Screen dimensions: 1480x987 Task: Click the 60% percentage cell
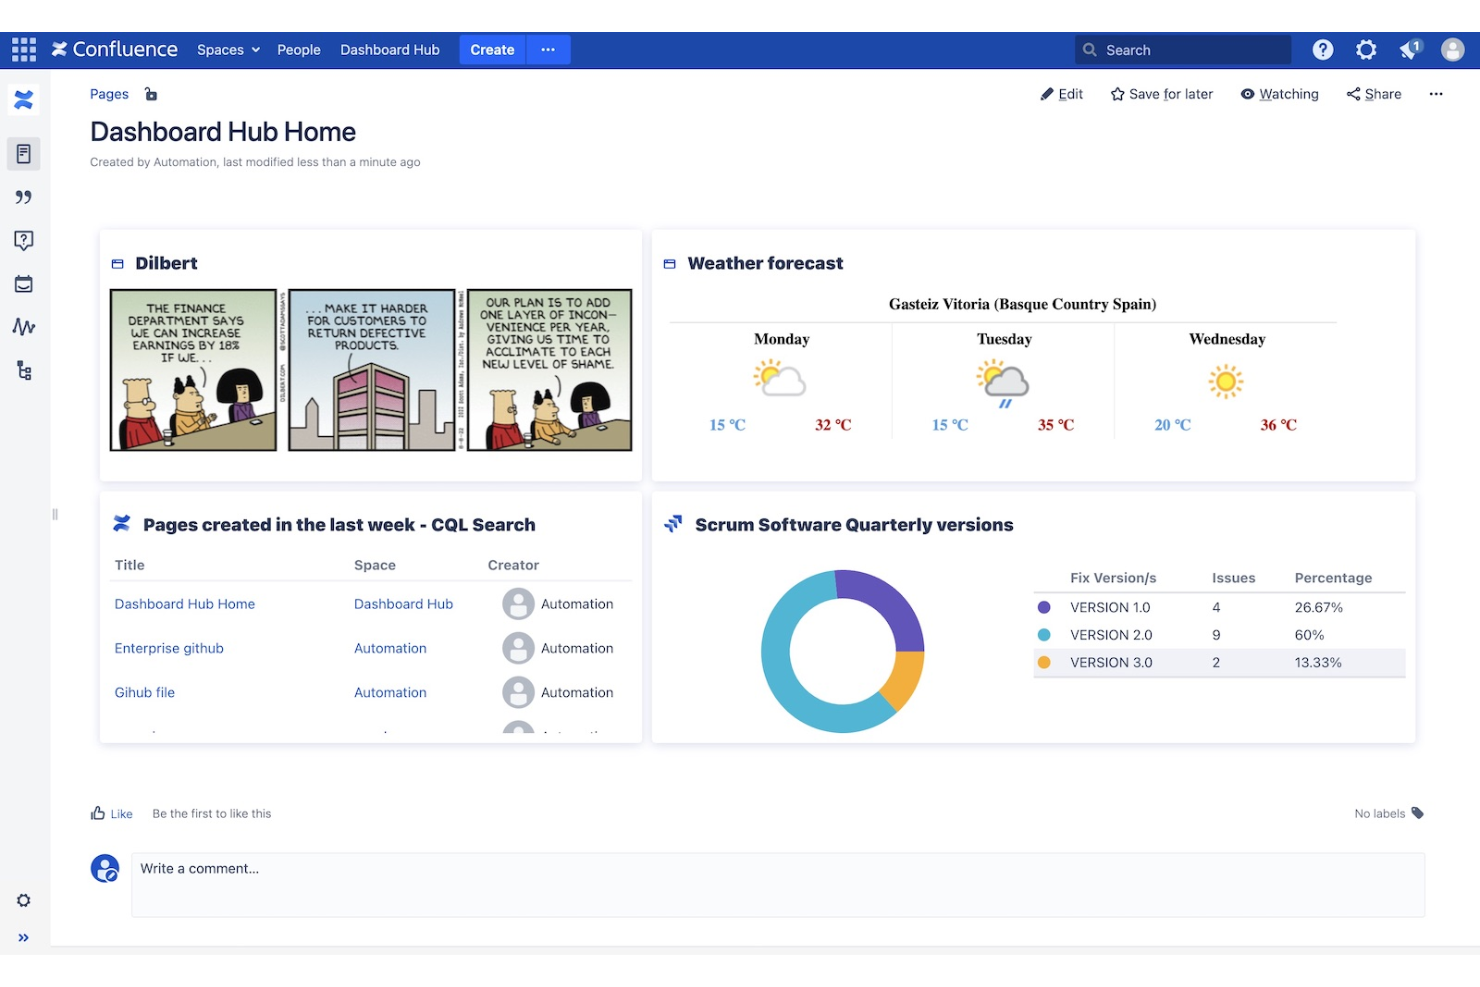[1309, 635]
